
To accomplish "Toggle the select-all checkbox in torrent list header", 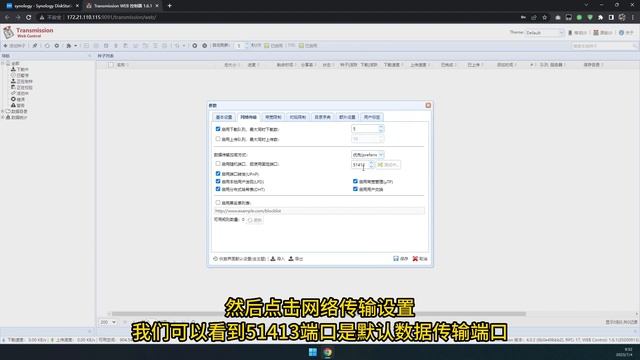I will pos(111,65).
